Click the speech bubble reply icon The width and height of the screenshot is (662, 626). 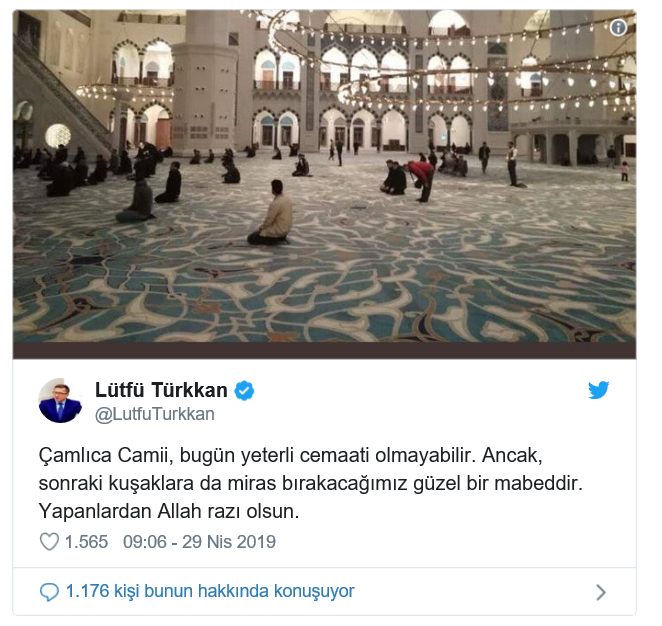click(x=49, y=592)
